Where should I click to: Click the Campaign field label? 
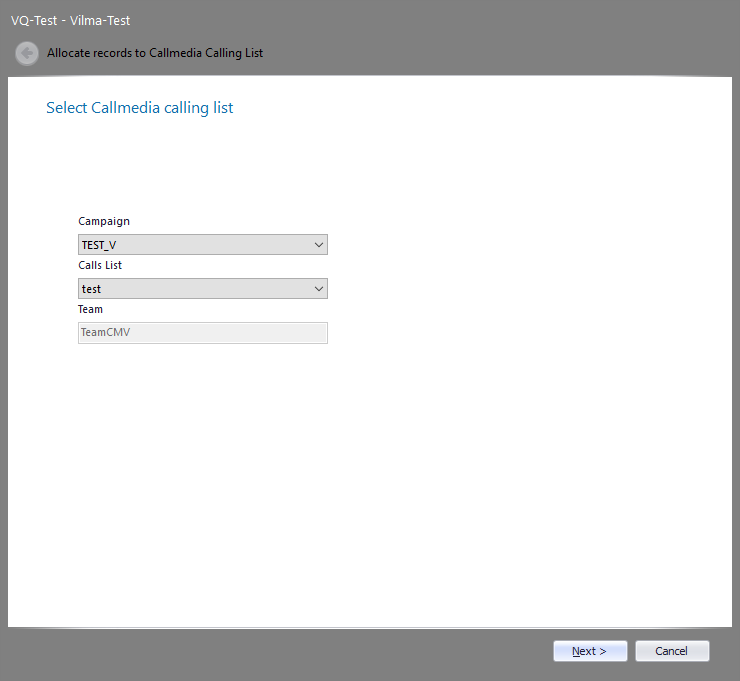104,221
